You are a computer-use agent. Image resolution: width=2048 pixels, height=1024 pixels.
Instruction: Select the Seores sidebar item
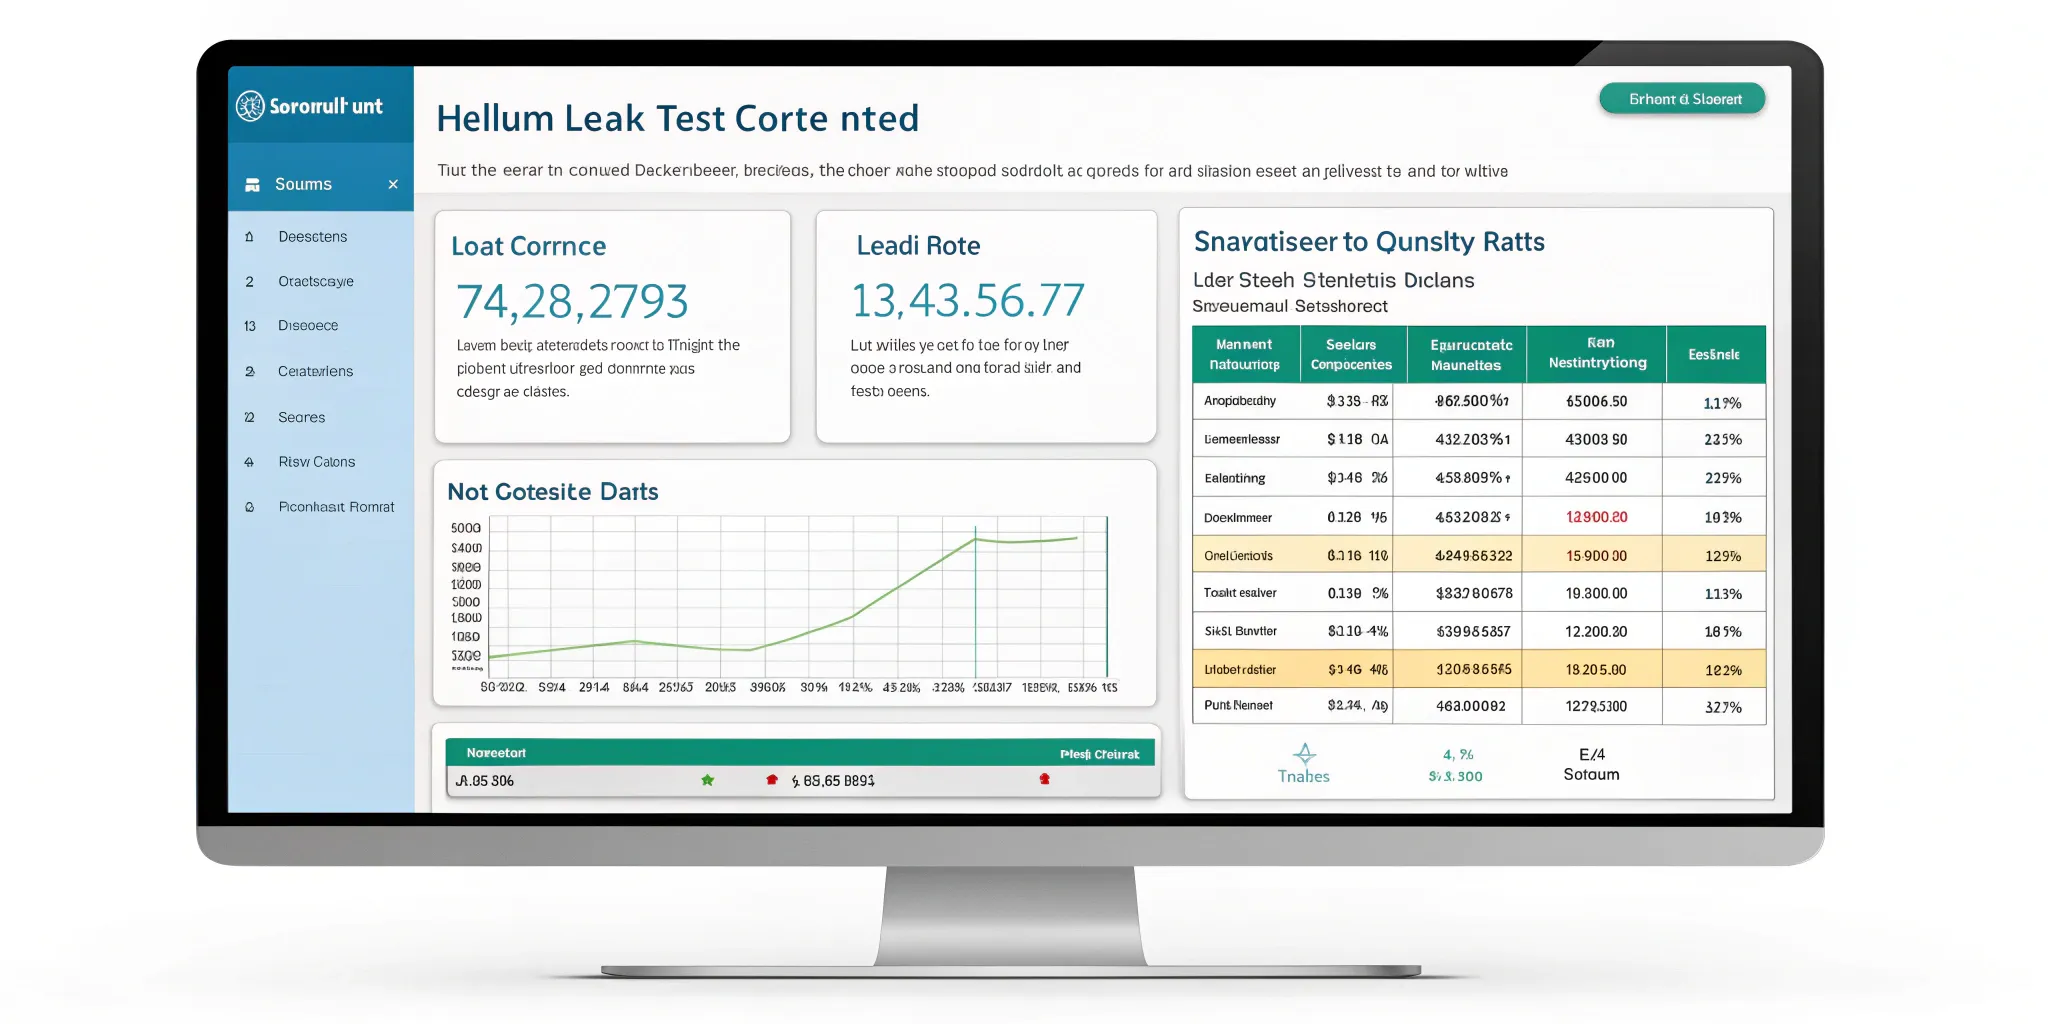(301, 418)
